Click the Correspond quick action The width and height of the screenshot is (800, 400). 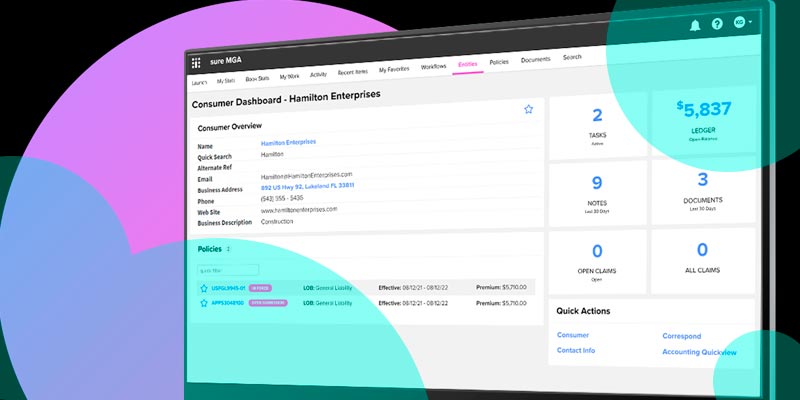(682, 336)
